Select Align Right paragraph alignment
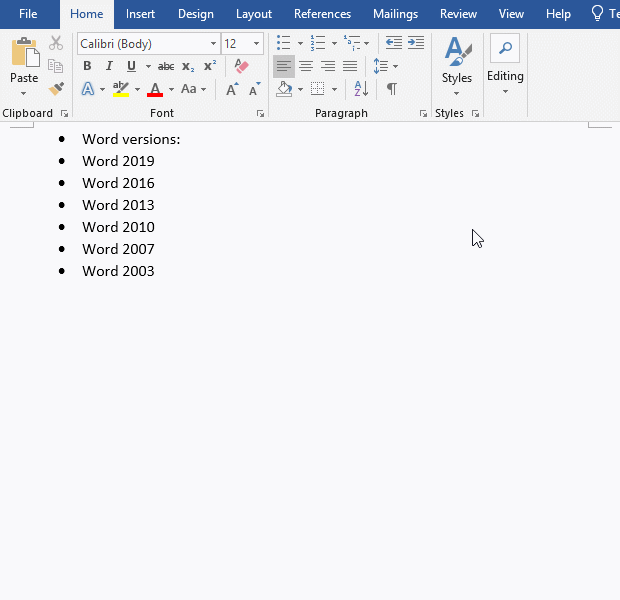620x600 pixels. [328, 66]
